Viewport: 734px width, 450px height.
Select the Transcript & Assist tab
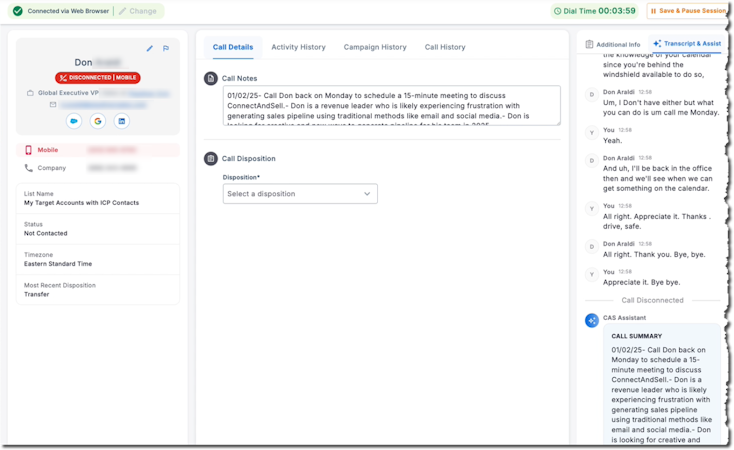(687, 43)
